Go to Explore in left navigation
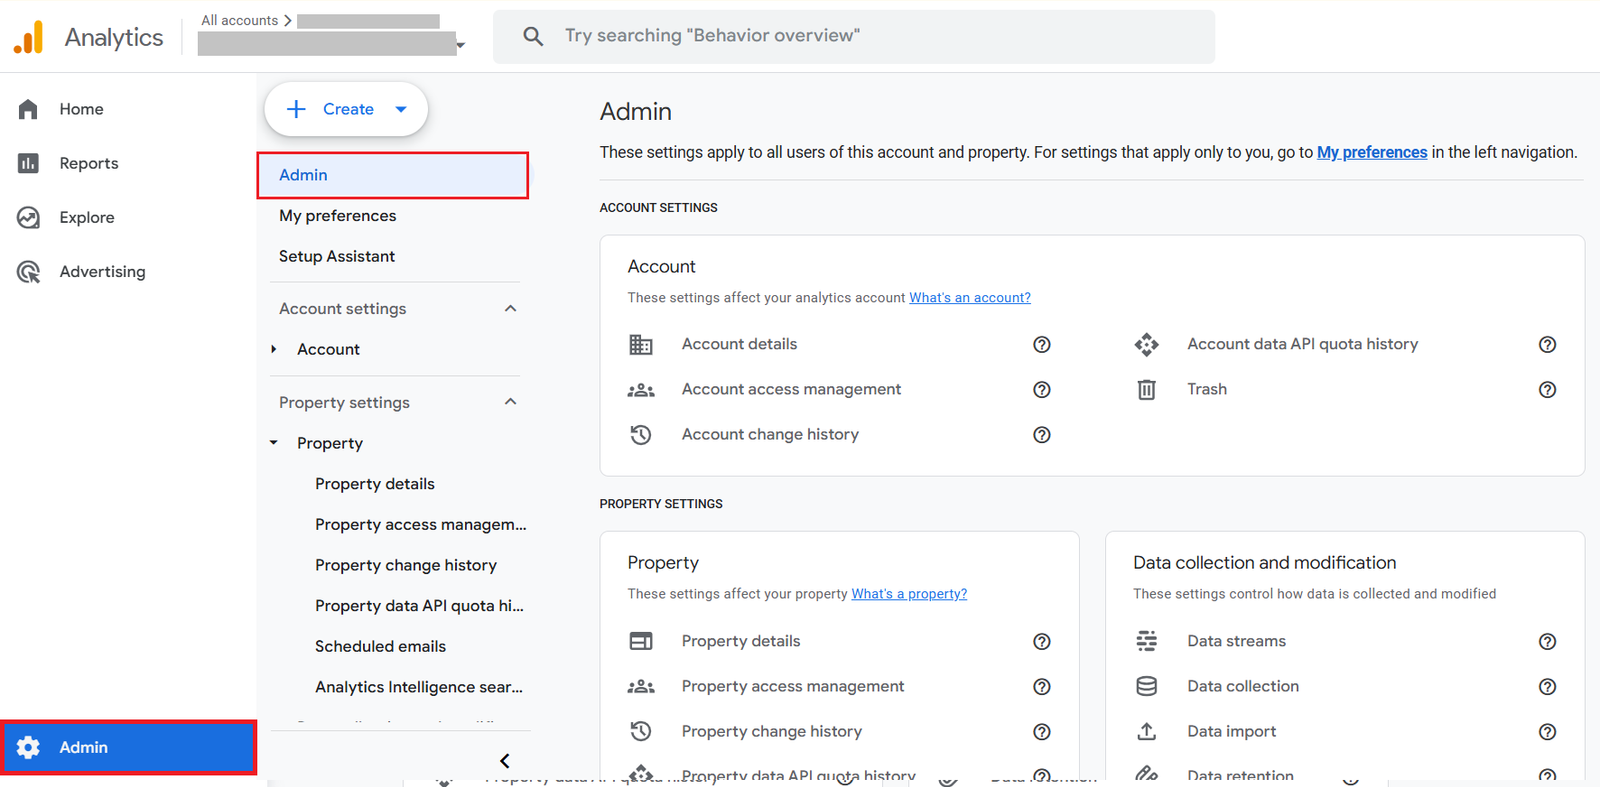This screenshot has width=1600, height=787. (x=87, y=217)
